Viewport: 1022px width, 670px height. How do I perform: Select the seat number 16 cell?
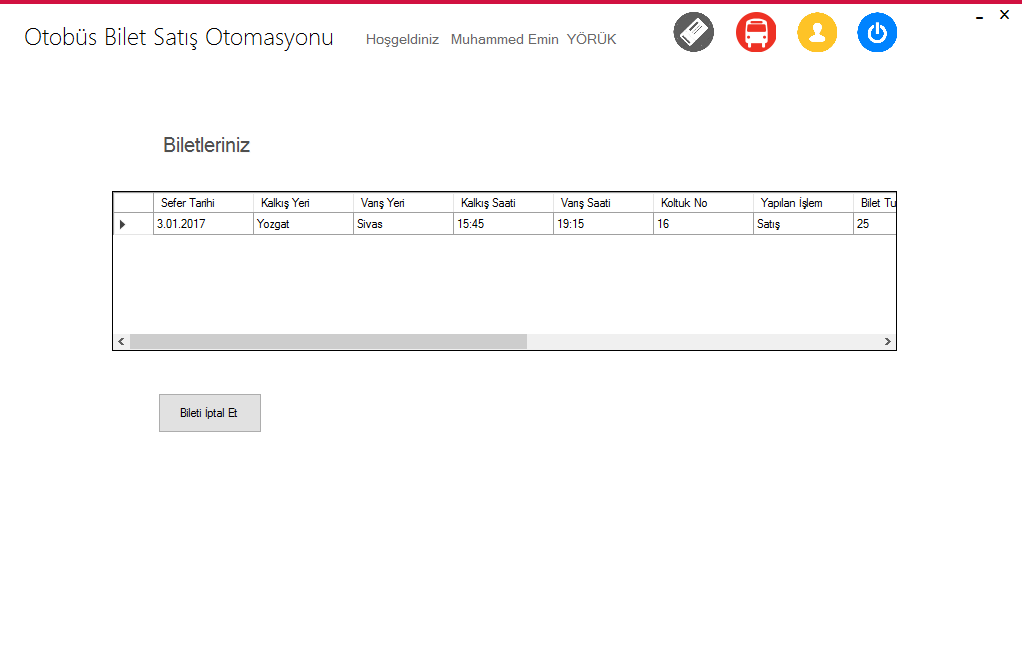coord(703,224)
